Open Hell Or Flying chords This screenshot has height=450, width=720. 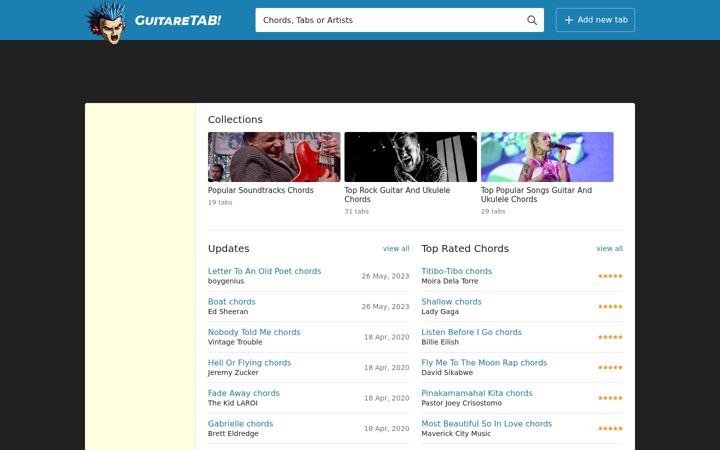(x=249, y=363)
